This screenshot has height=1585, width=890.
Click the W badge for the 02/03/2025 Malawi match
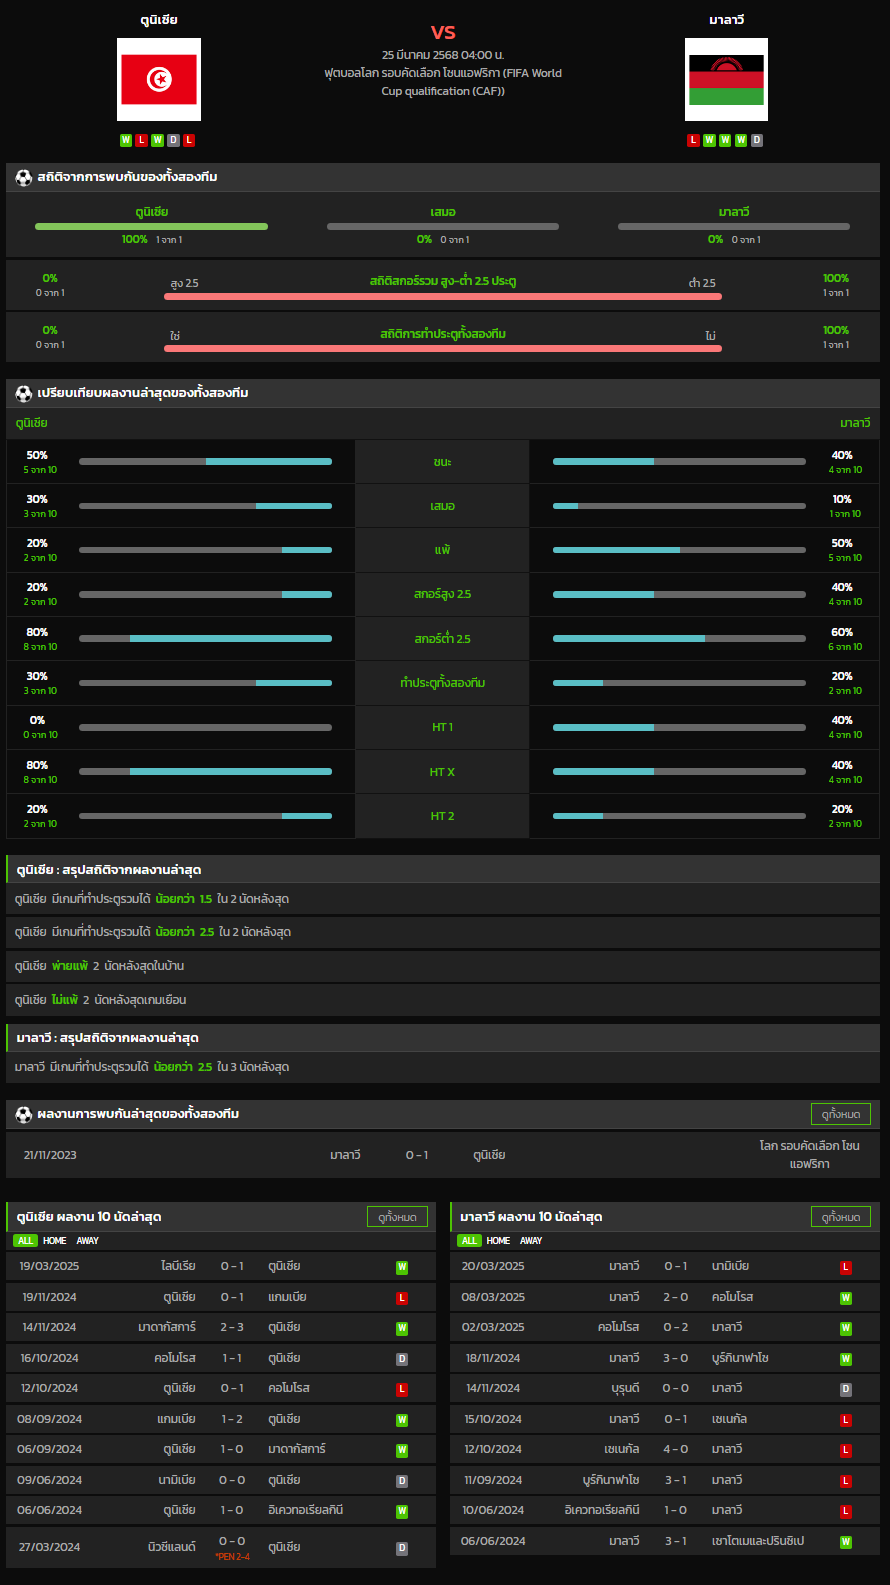coord(846,1328)
